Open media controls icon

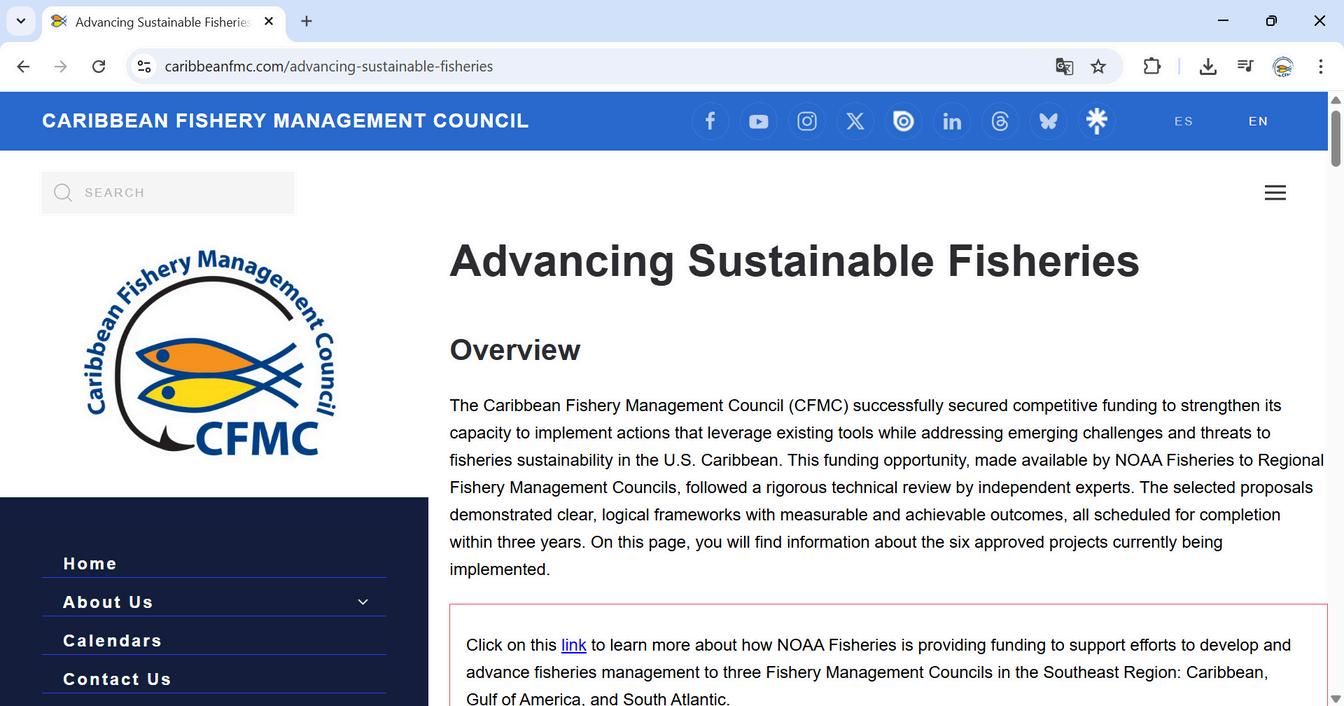point(1245,66)
